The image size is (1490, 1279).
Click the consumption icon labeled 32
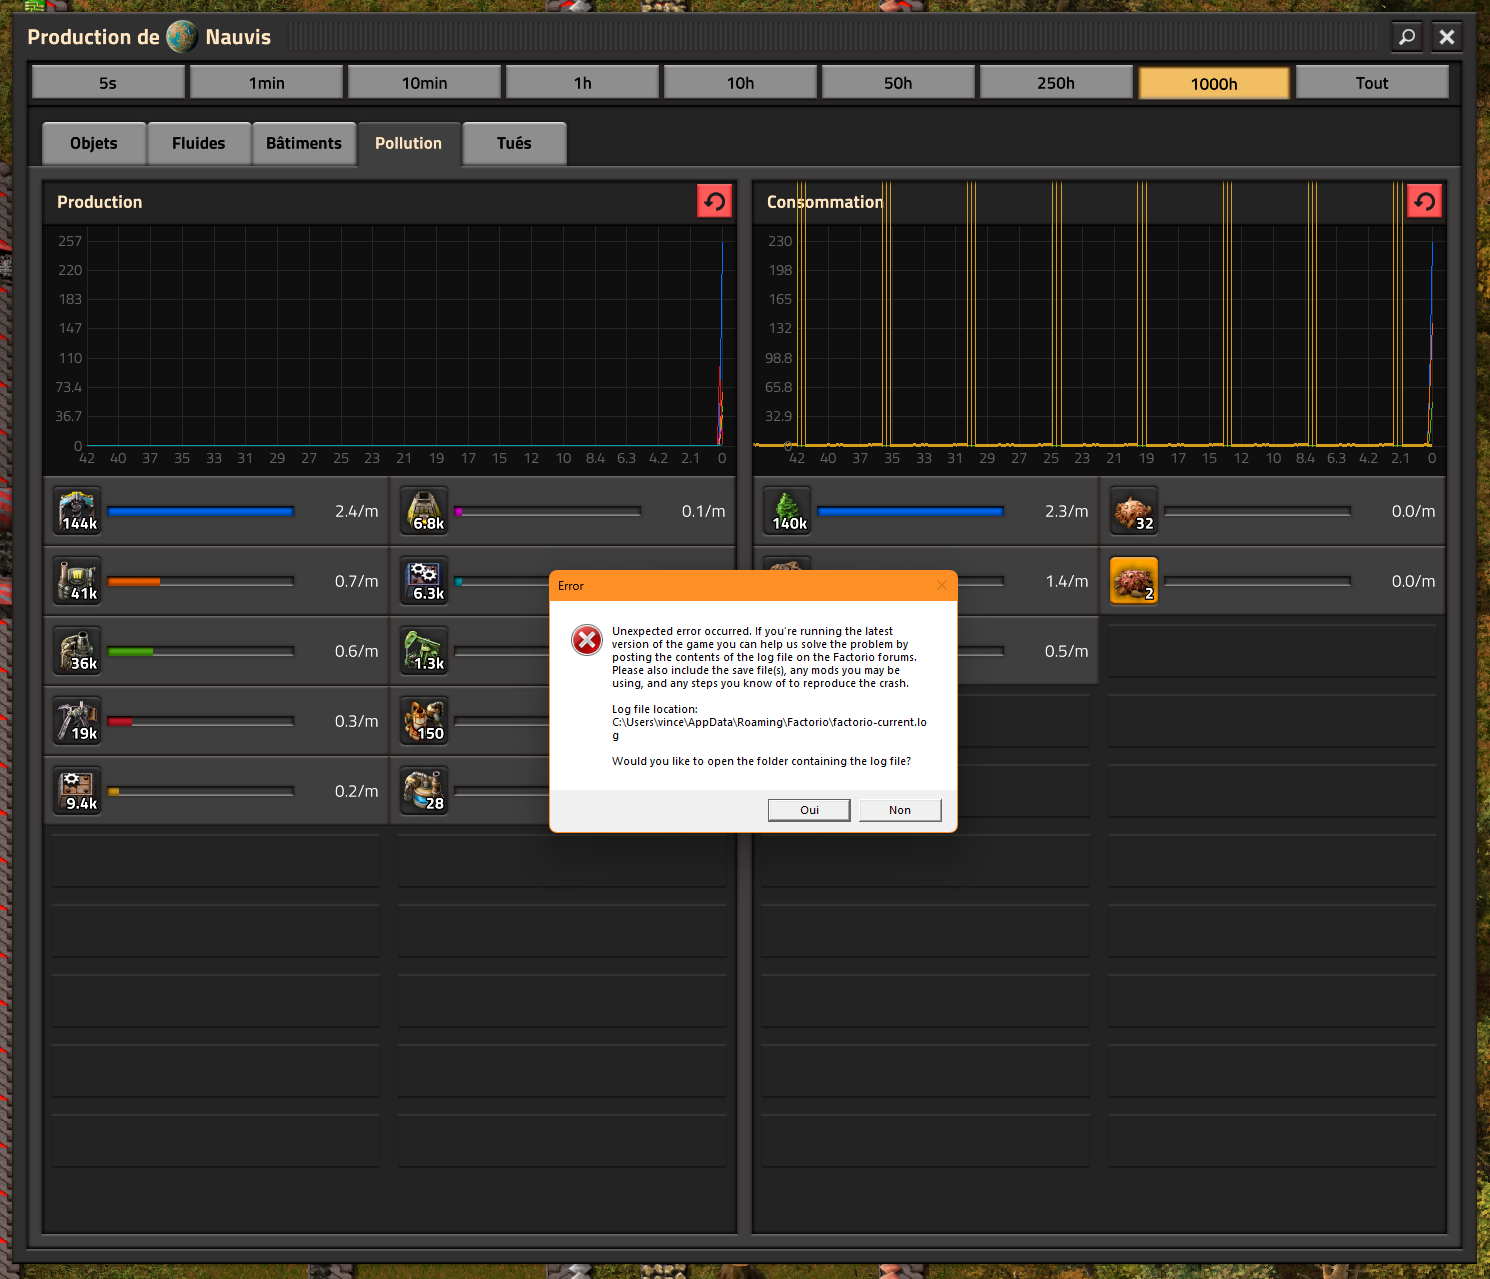coord(1134,511)
